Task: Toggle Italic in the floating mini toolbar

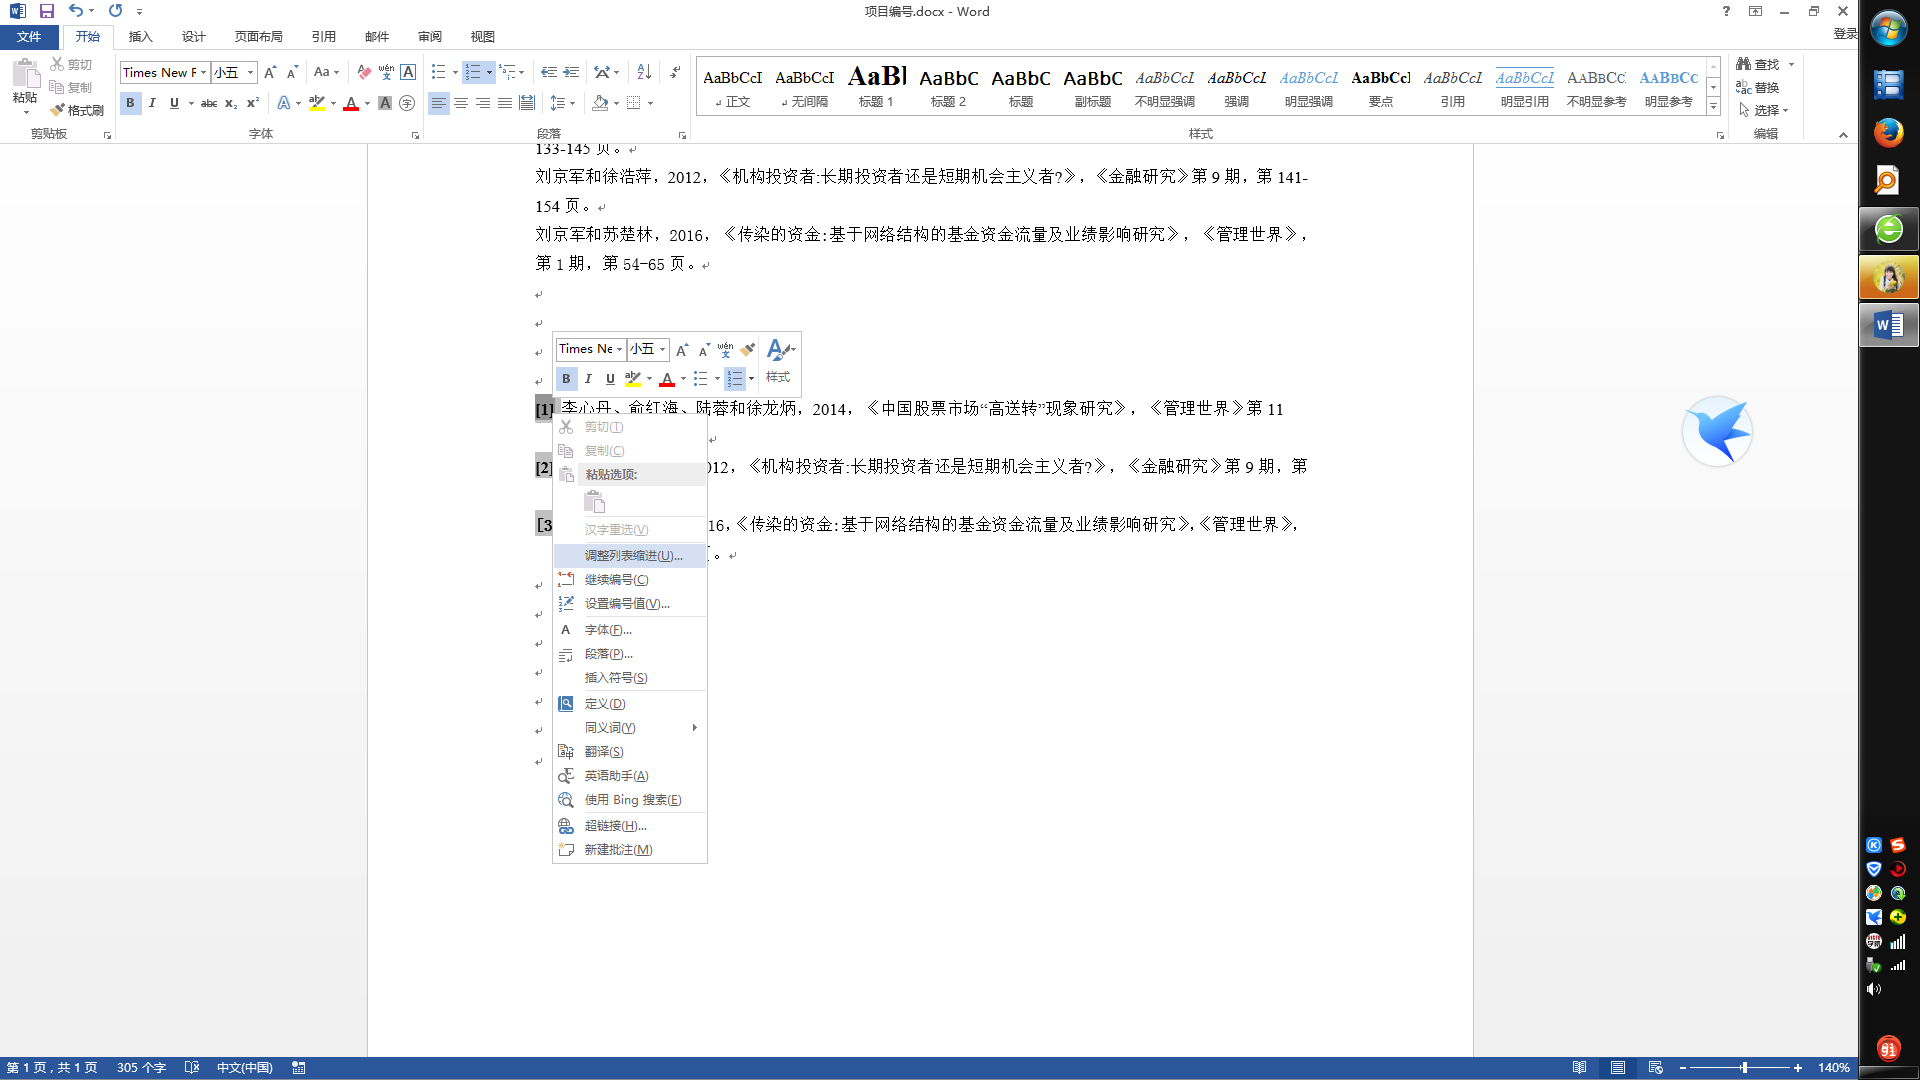Action: [x=588, y=379]
